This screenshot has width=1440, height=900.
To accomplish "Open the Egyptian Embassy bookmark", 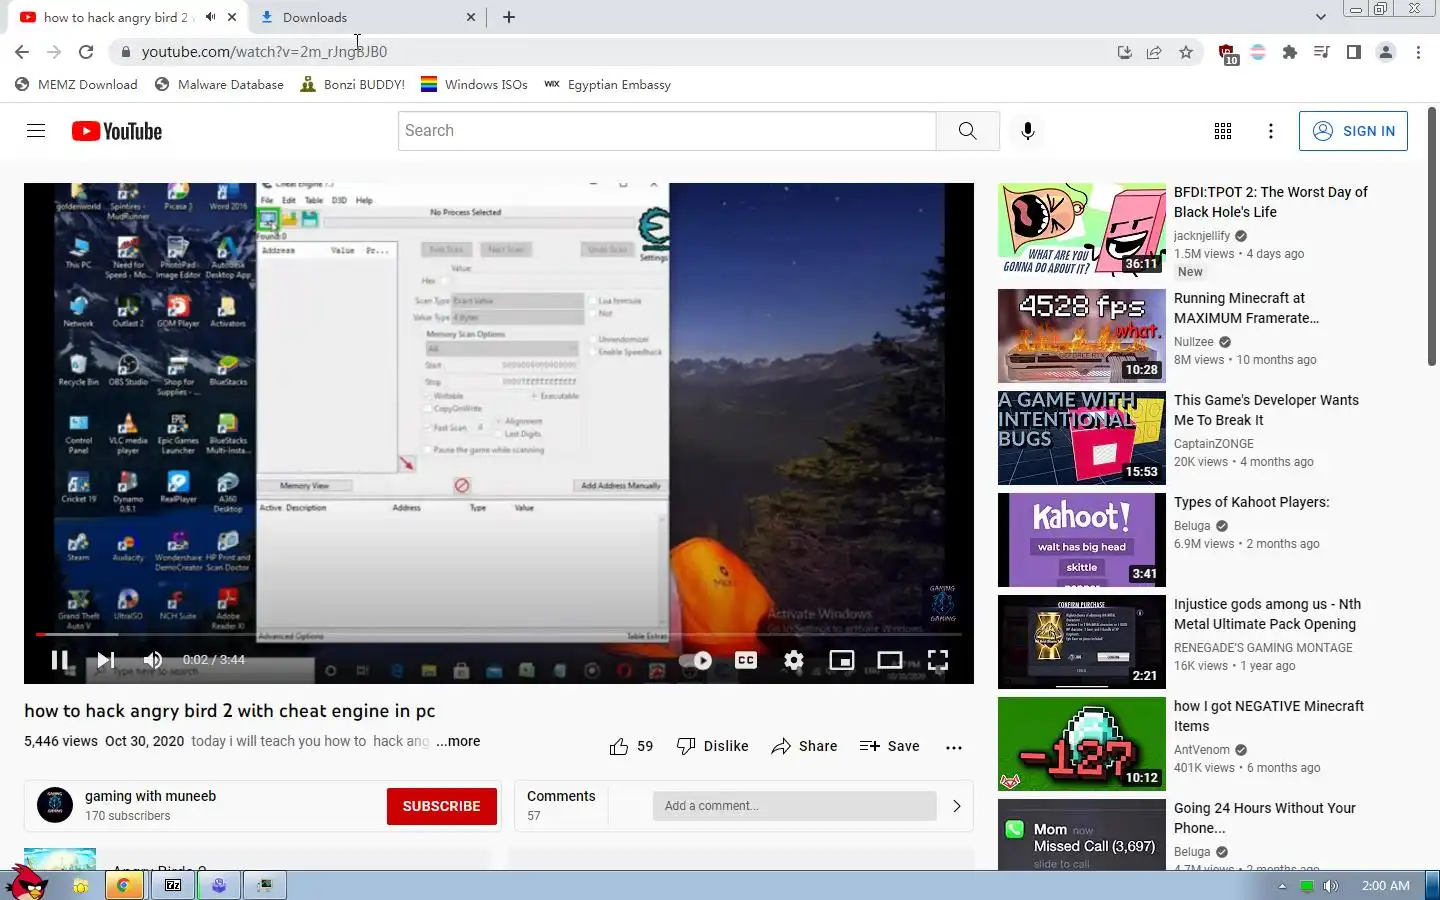I will (607, 85).
